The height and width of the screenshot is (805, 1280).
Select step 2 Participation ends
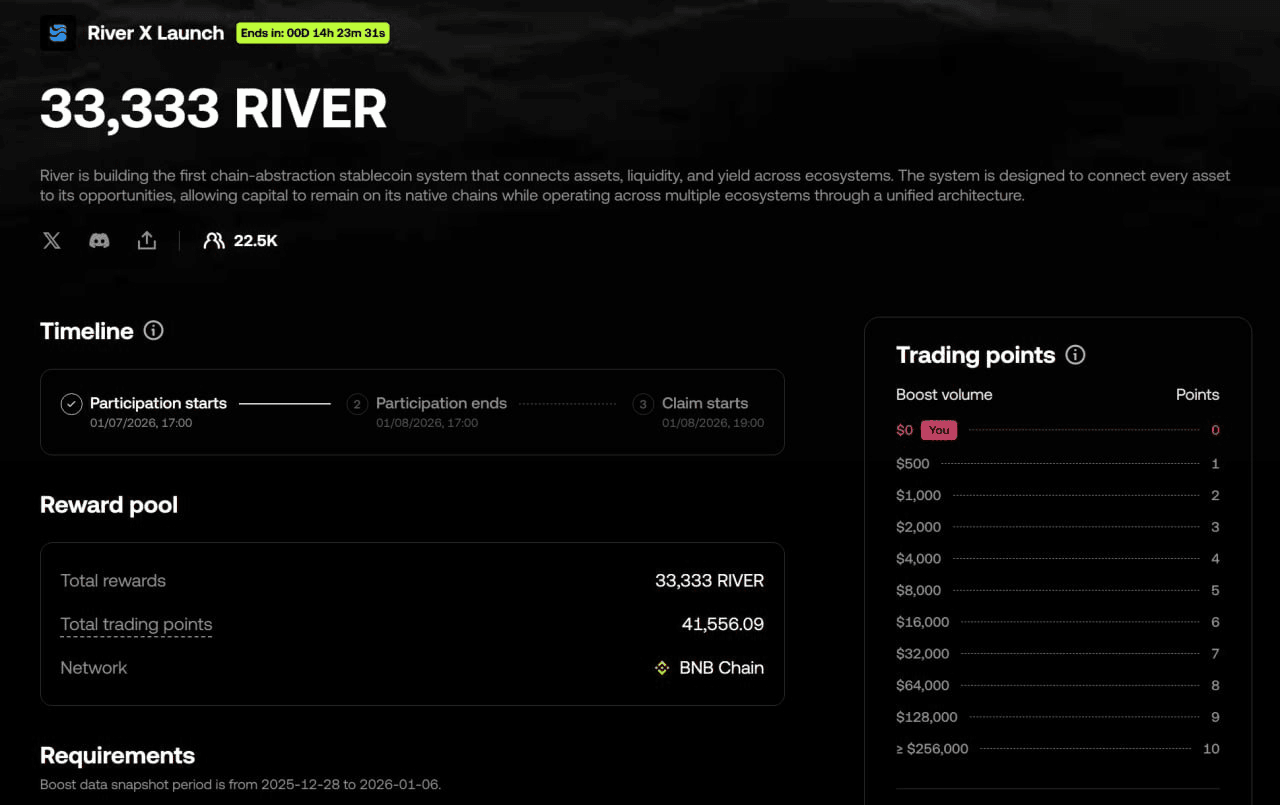click(x=357, y=404)
